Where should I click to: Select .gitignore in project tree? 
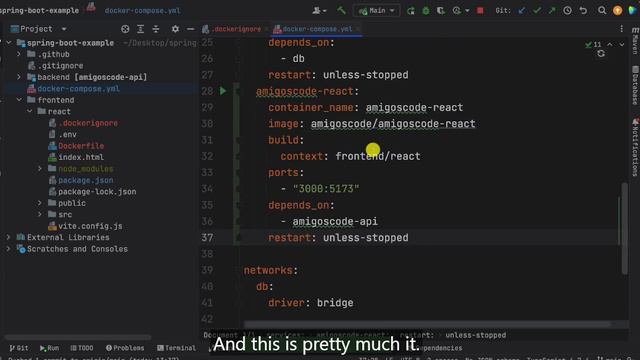56,65
